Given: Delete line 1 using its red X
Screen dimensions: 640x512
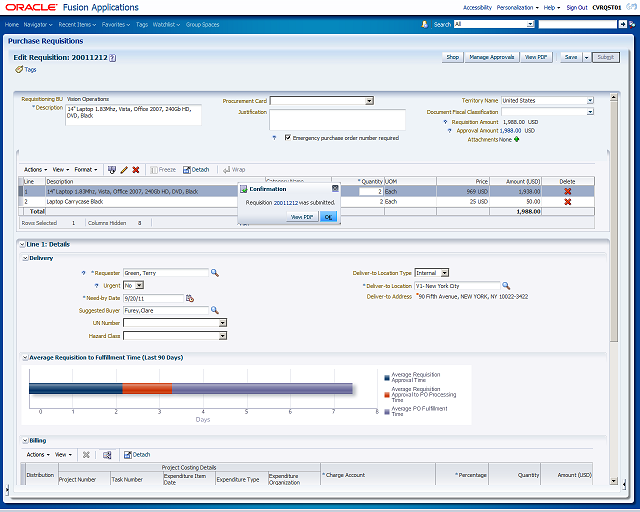Looking at the screenshot, I should tap(567, 191).
